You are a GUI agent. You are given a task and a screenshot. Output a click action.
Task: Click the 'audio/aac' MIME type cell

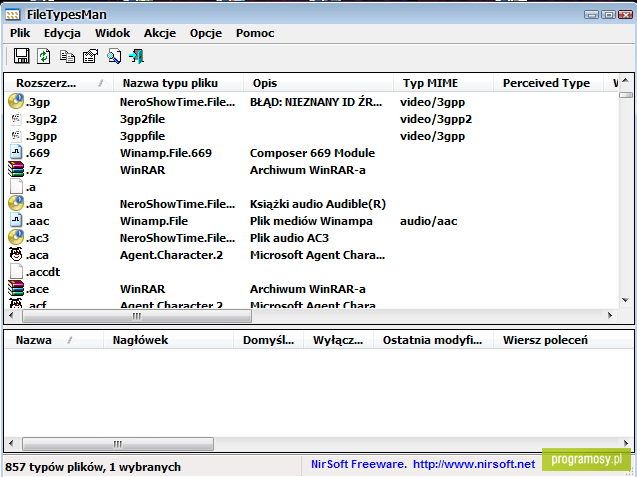pyautogui.click(x=429, y=221)
